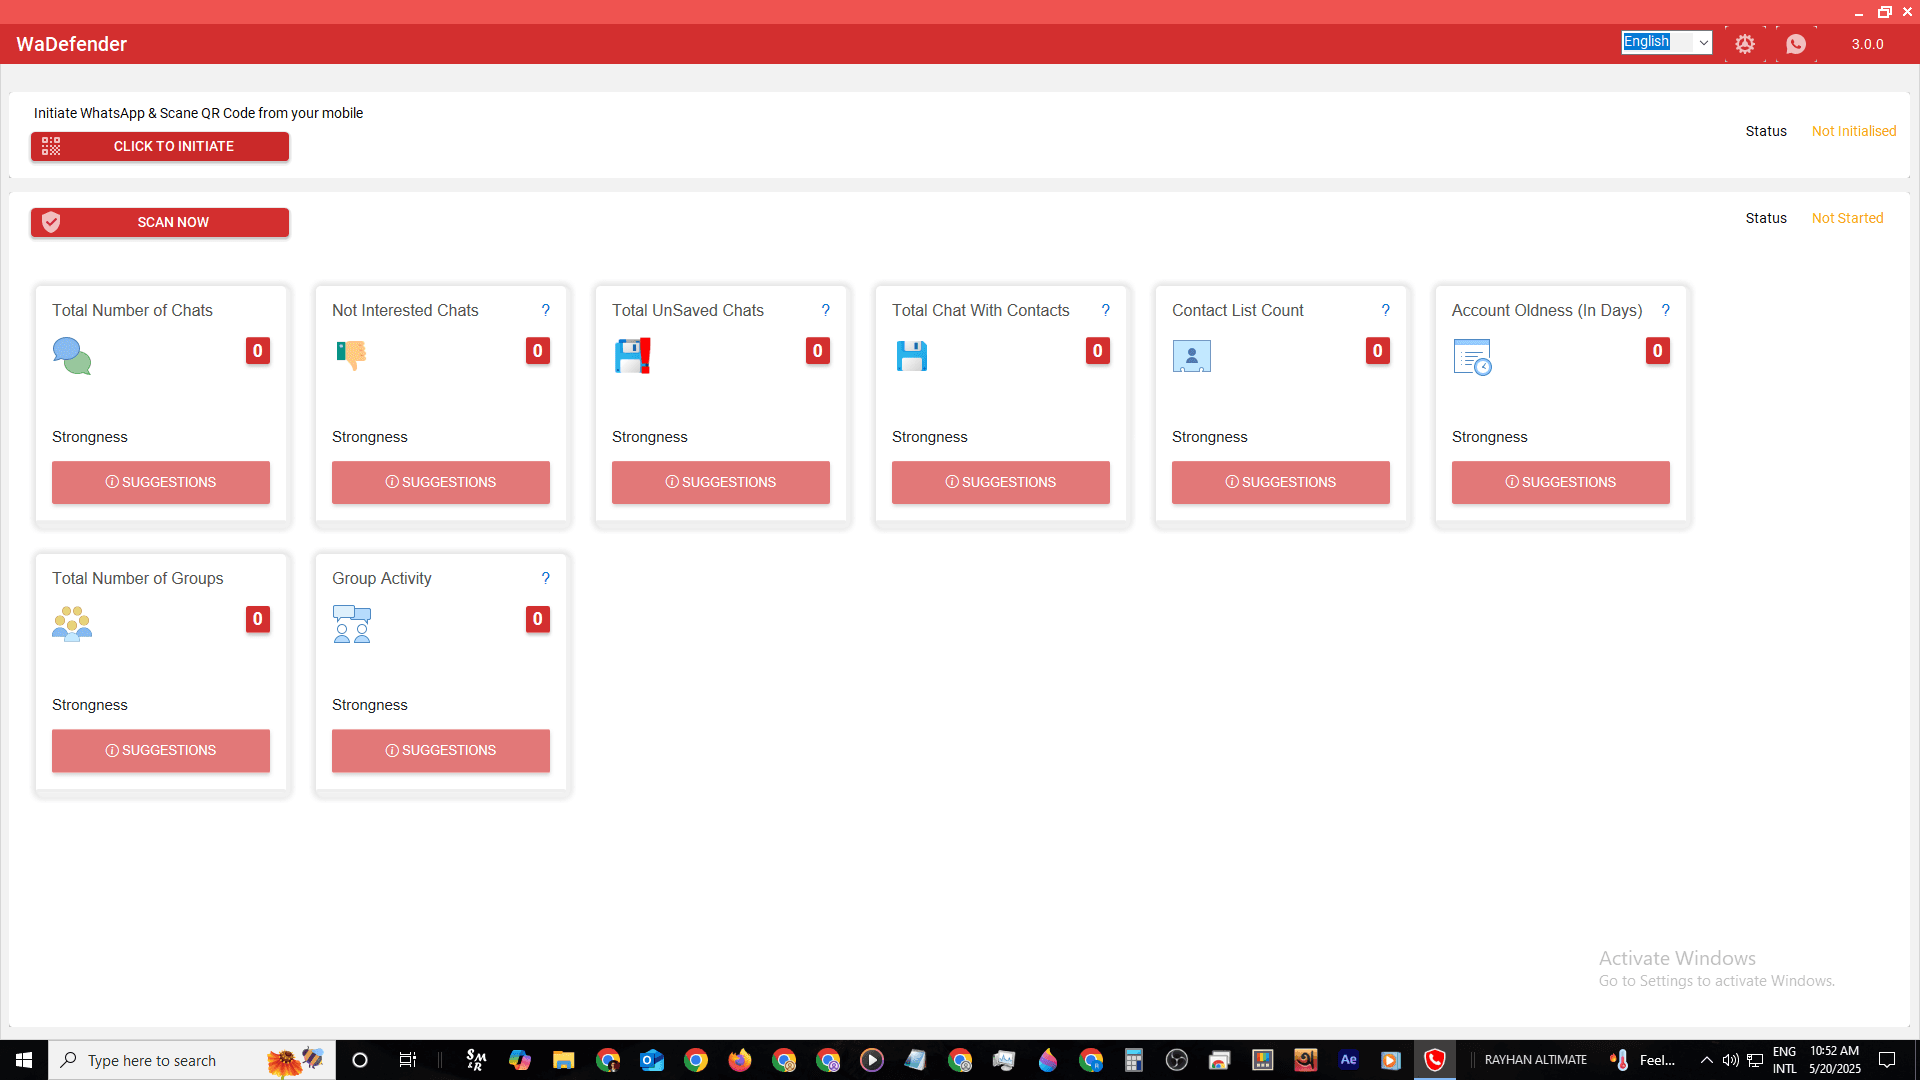Open Calculator from the taskbar

tap(1133, 1060)
